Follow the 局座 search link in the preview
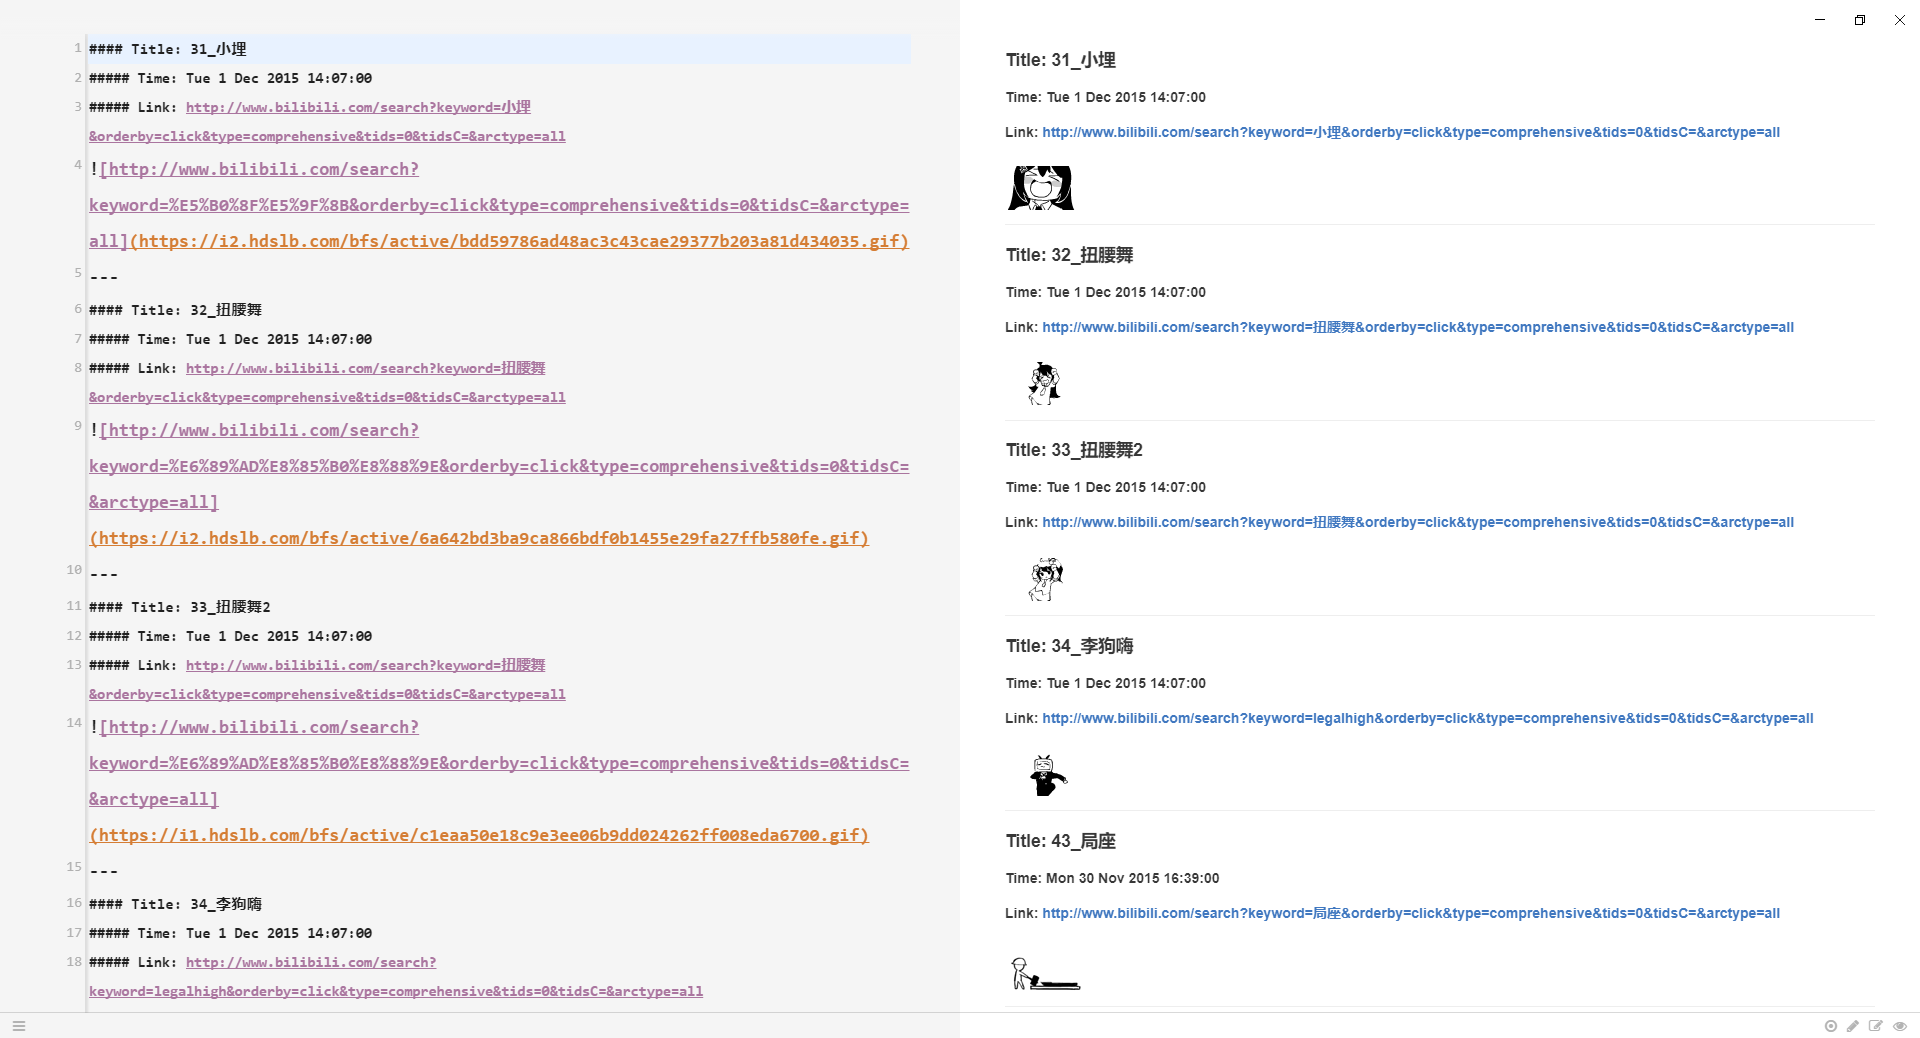Image resolution: width=1920 pixels, height=1038 pixels. 1410,913
